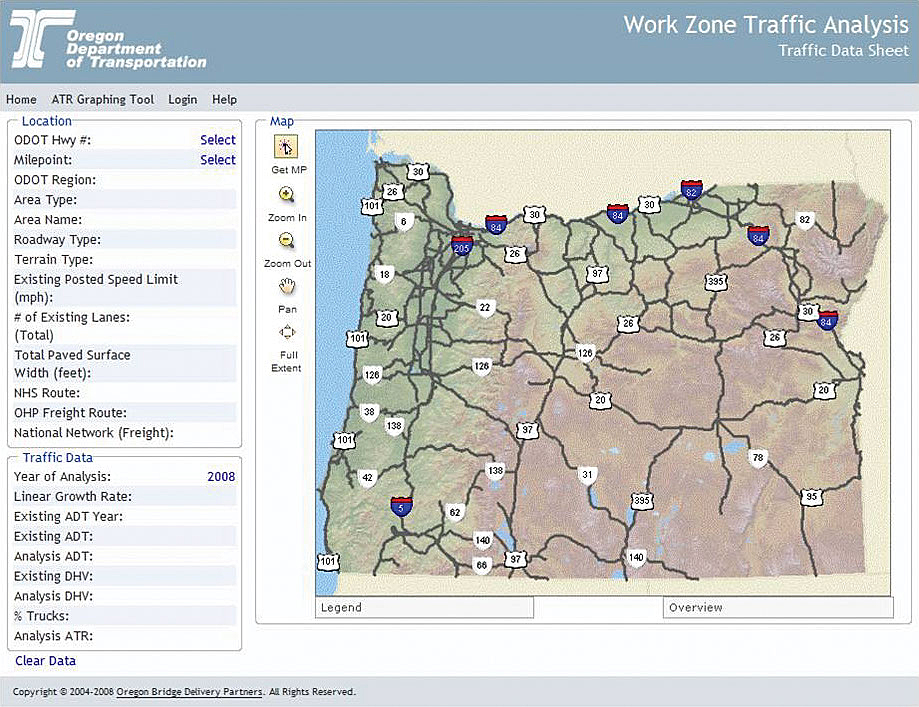The height and width of the screenshot is (707, 919).
Task: Click the Traffic Data Sheet heading
Action: tap(843, 51)
